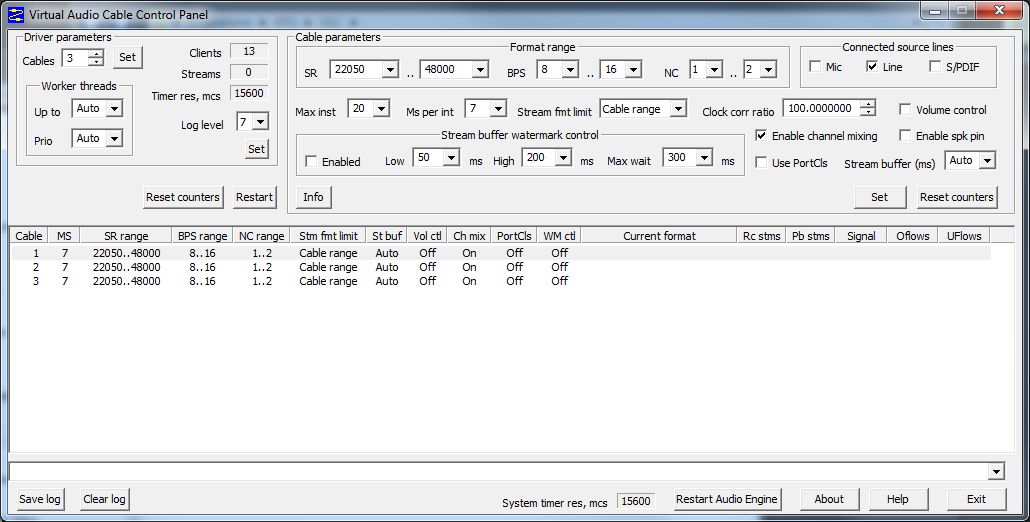The image size is (1030, 522).
Task: Click the SR range column header
Action: tap(126, 236)
